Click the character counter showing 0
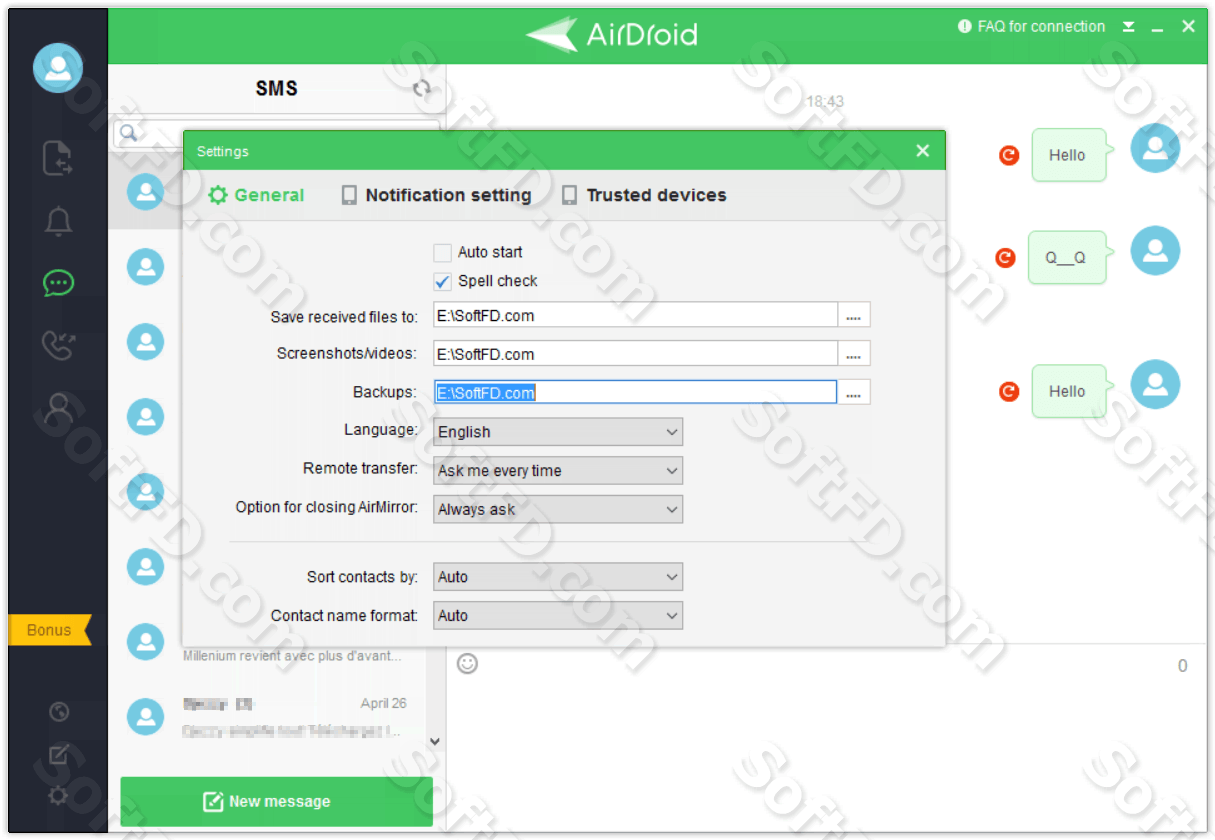Screen dimensions: 1215x840 point(1183,666)
